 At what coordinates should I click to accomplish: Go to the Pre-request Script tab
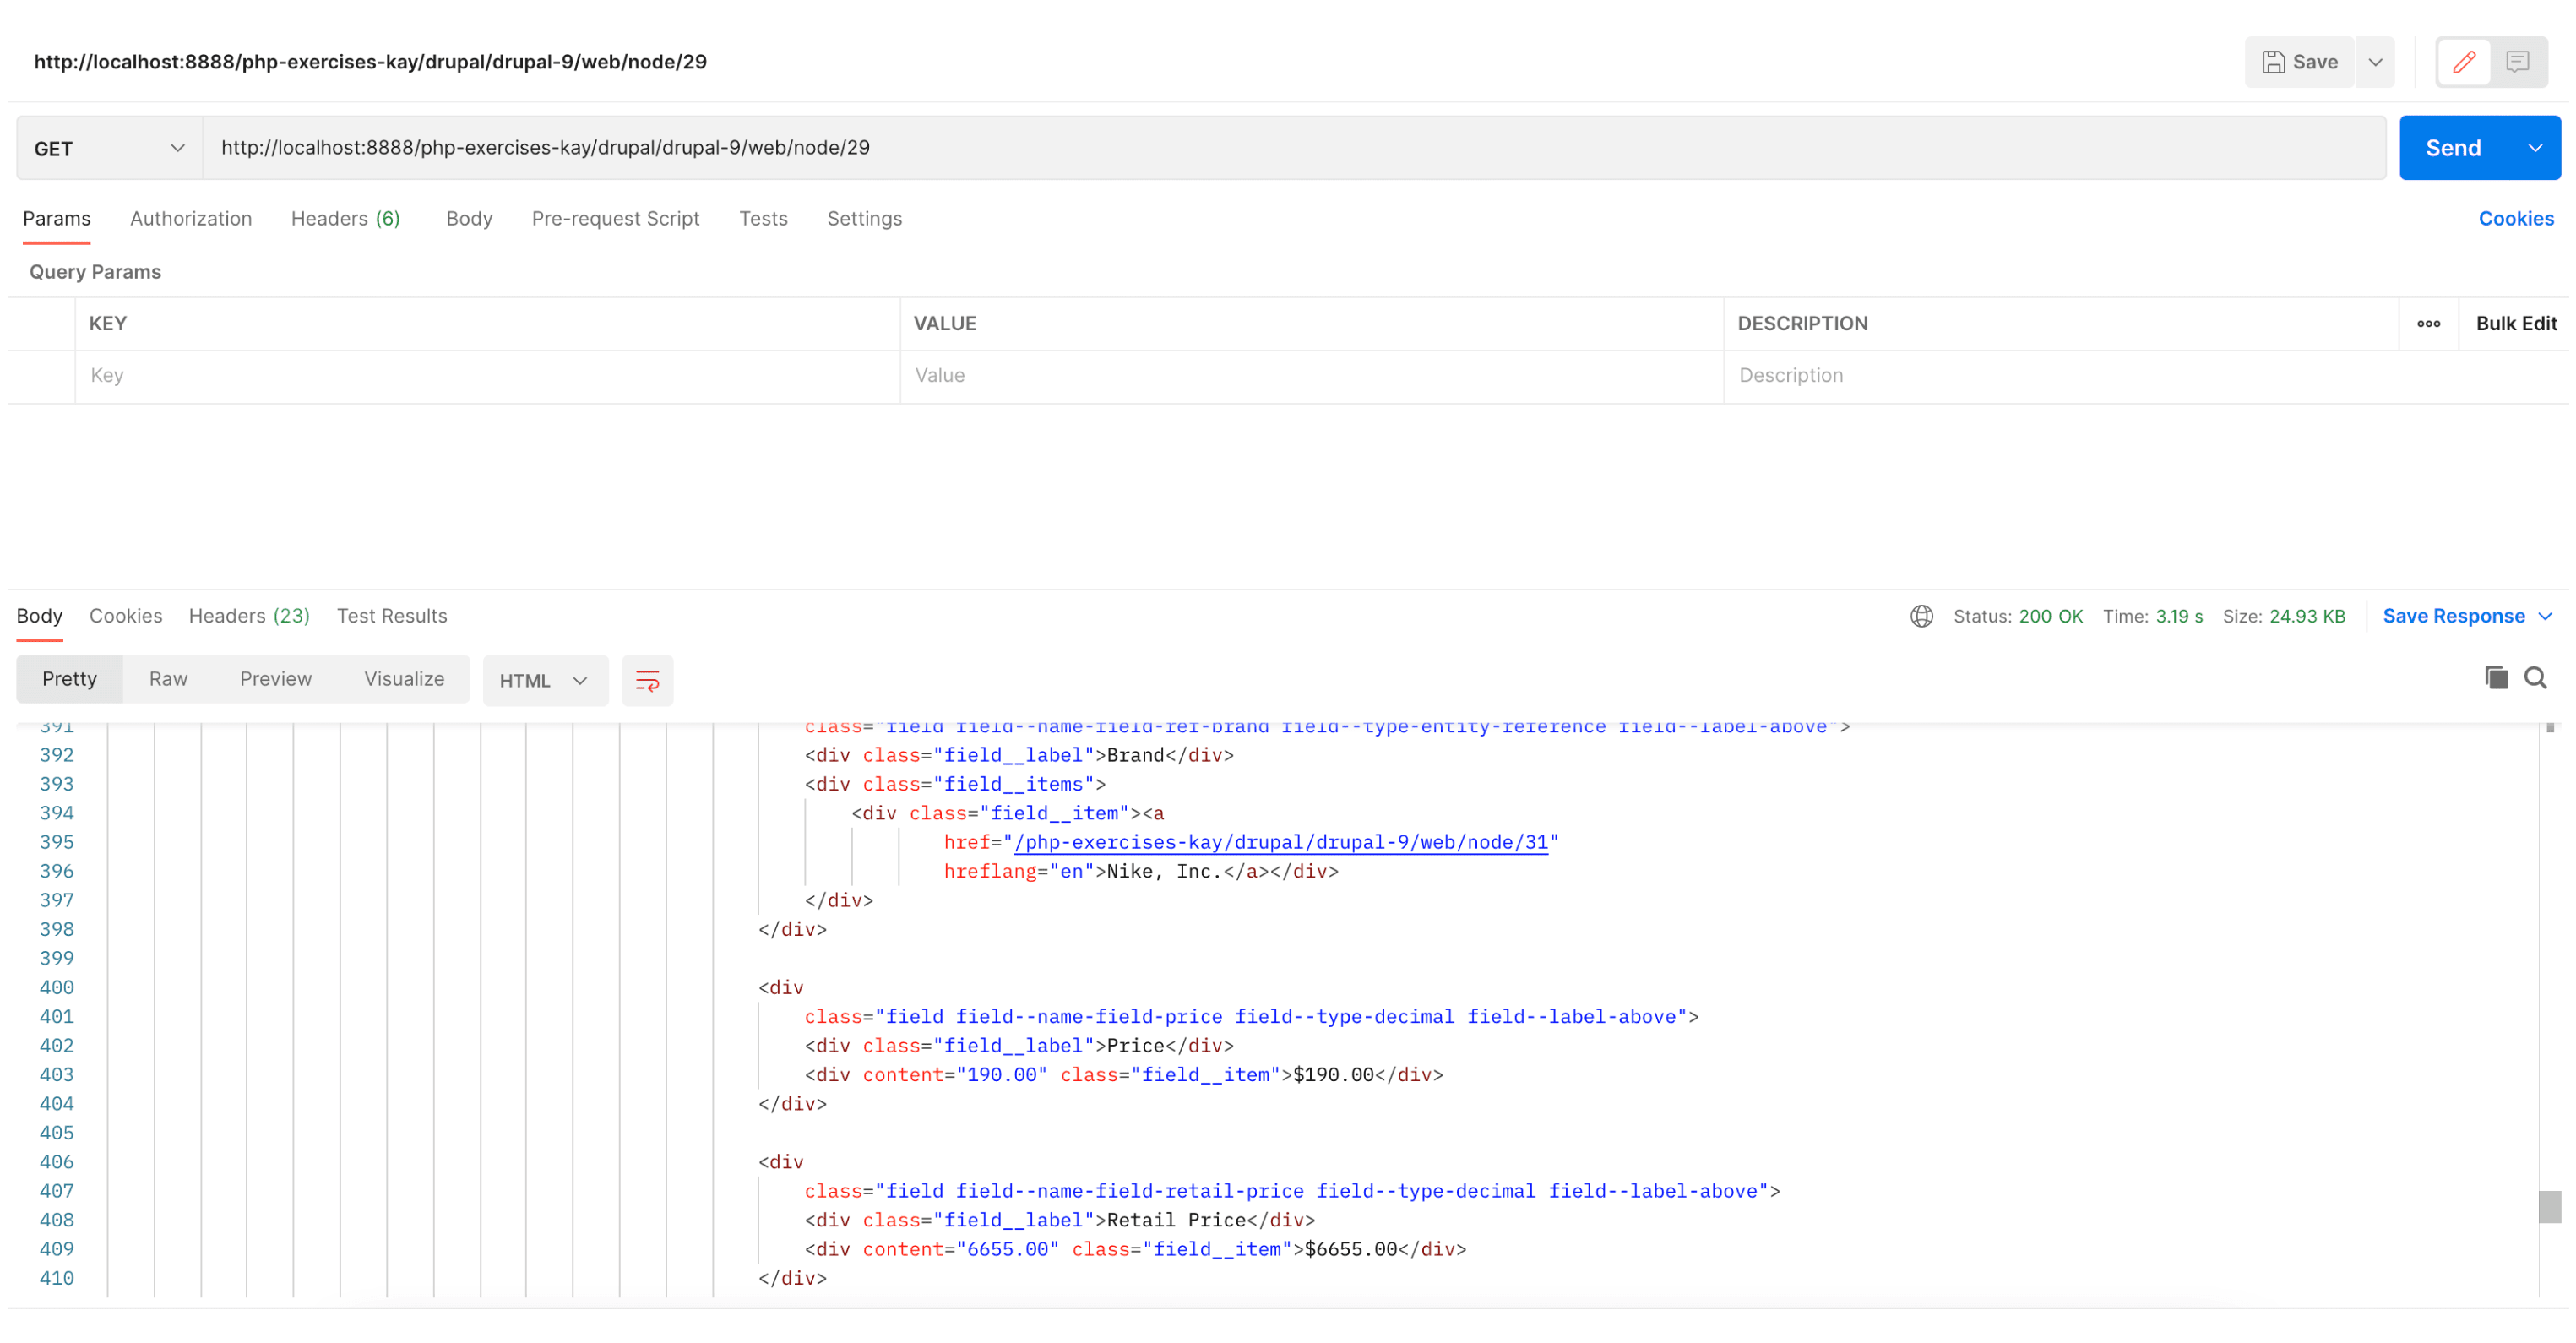point(616,218)
